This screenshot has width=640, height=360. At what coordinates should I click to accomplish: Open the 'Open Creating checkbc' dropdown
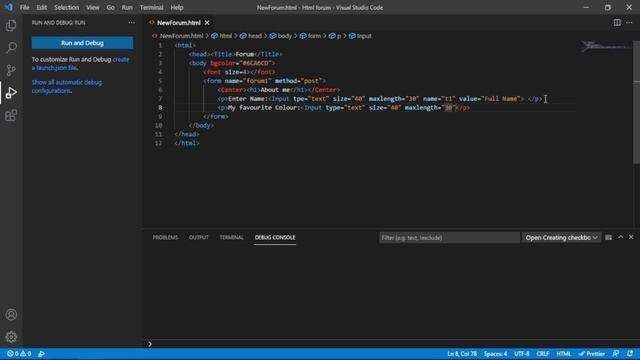(561, 238)
